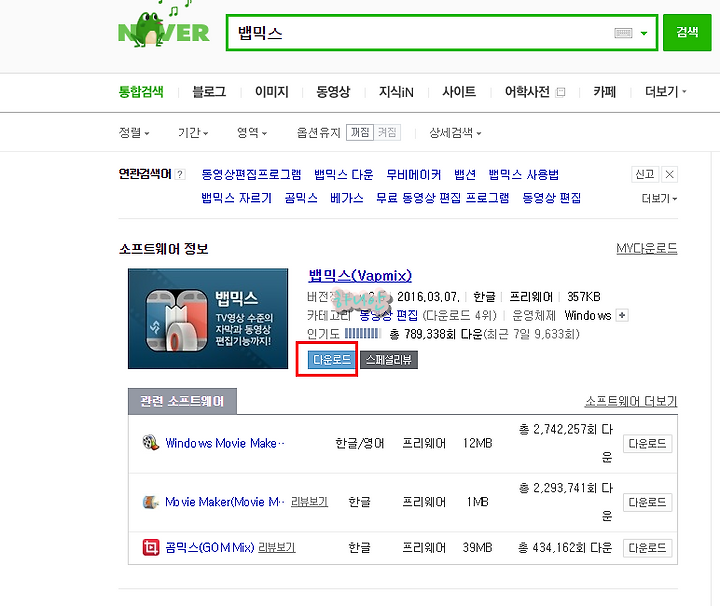Click the 신고 report button

(645, 174)
